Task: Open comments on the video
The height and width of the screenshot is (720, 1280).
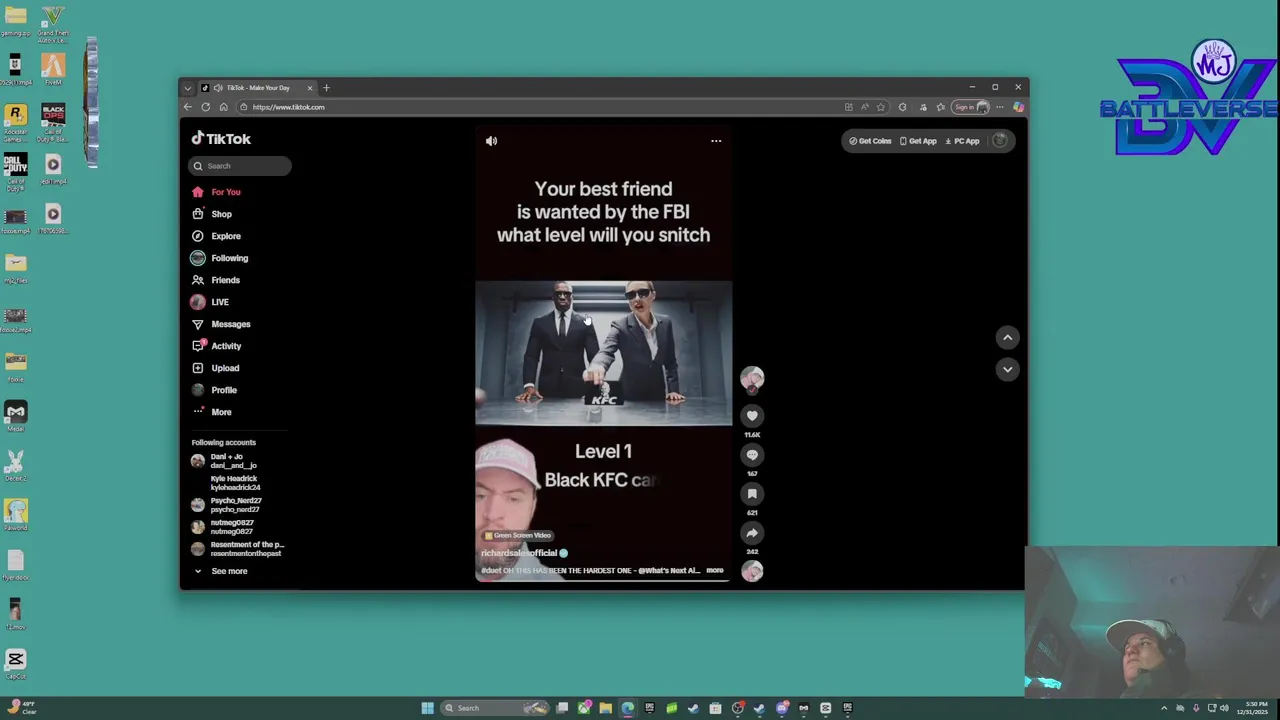Action: point(752,455)
